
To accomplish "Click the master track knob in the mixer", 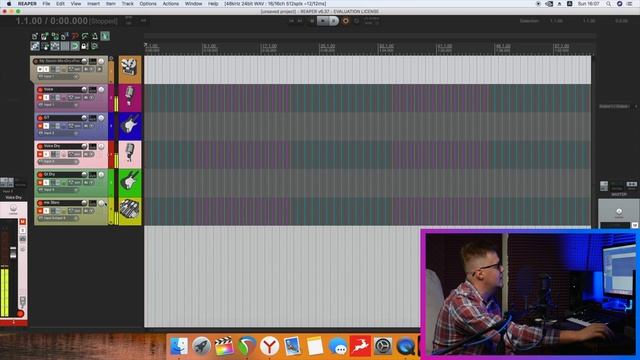I will click(619, 211).
